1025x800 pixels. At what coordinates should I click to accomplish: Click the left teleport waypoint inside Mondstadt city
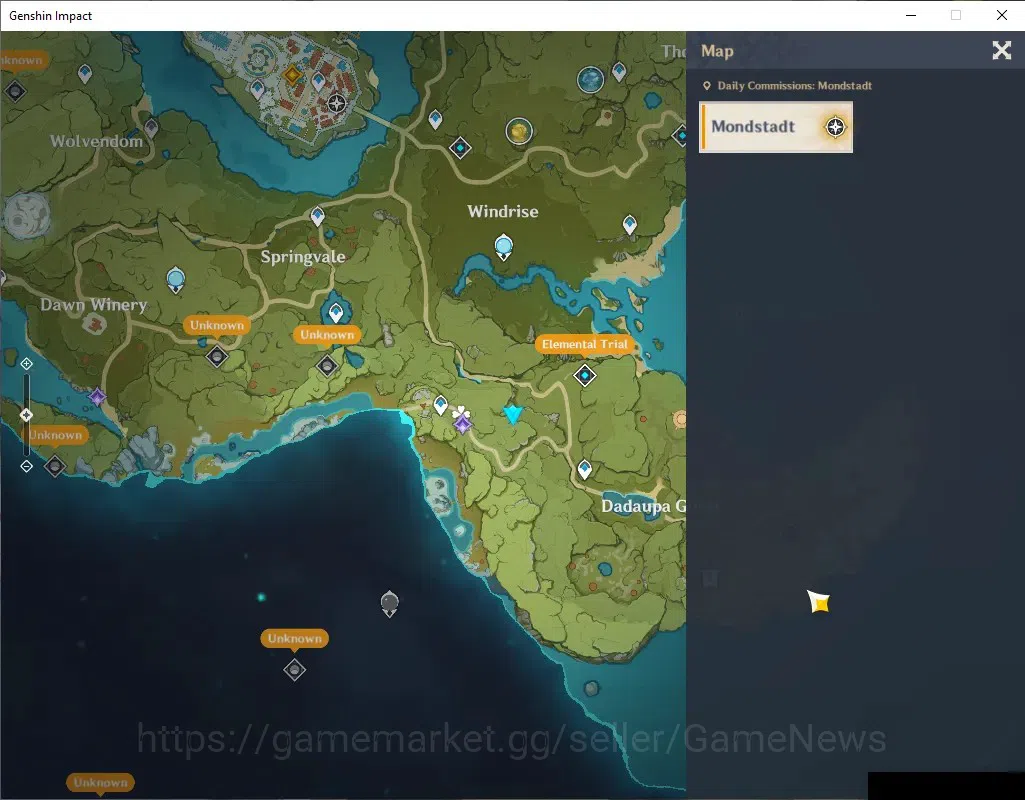[258, 89]
